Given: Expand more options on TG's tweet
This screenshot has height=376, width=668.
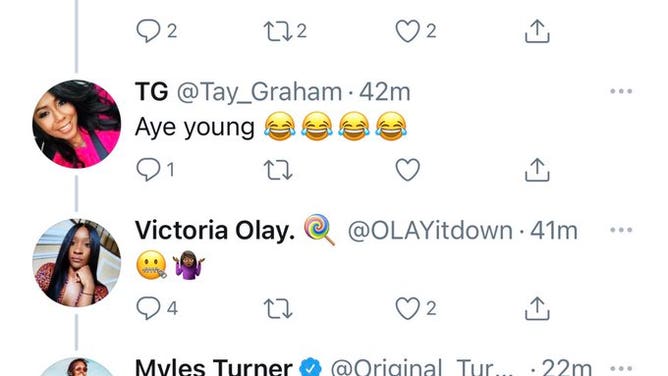Looking at the screenshot, I should (x=621, y=91).
